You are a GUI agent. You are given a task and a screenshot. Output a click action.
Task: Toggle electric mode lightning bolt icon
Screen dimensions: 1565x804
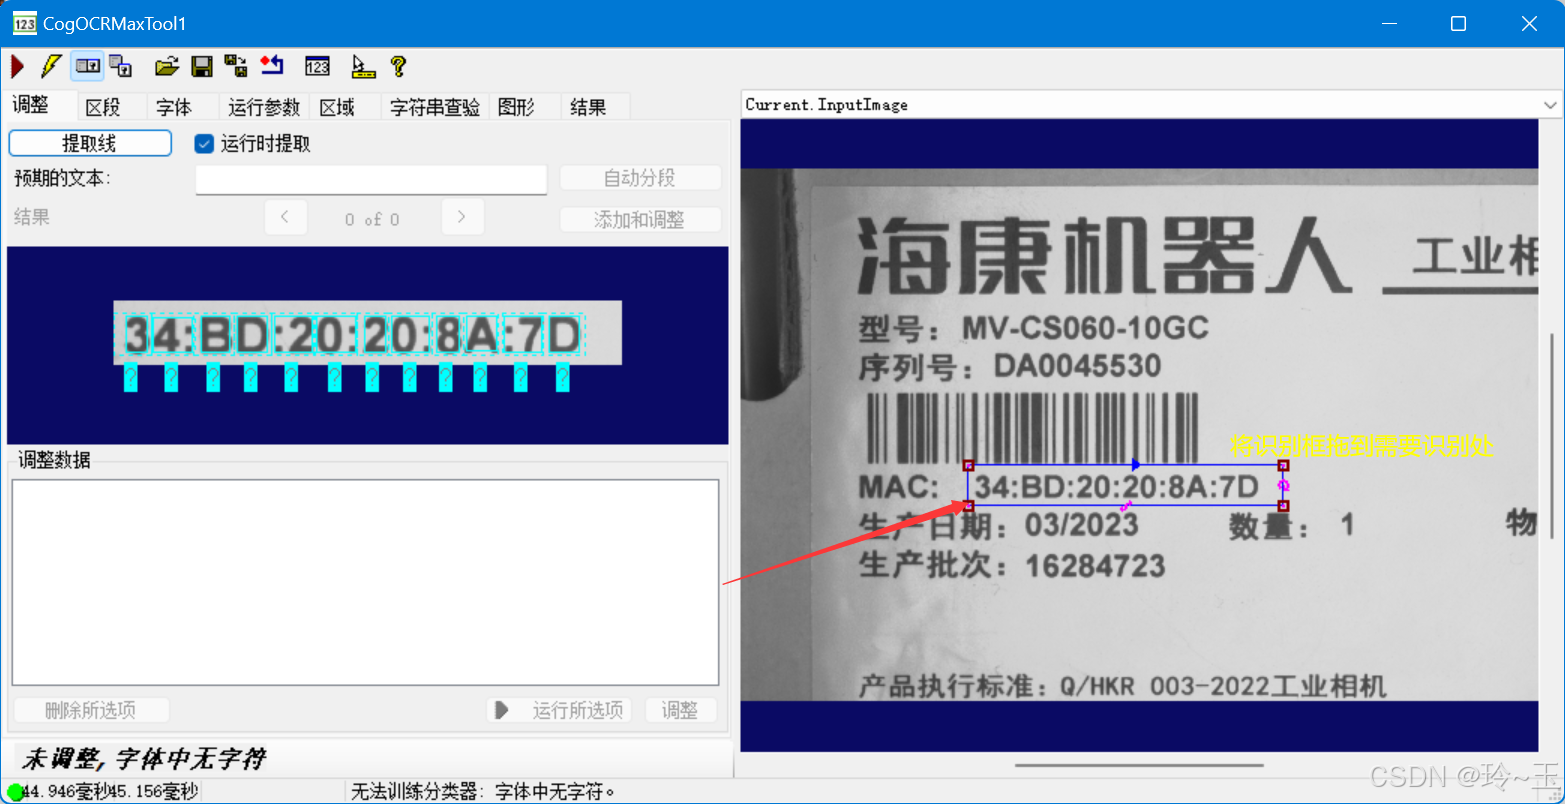point(50,67)
